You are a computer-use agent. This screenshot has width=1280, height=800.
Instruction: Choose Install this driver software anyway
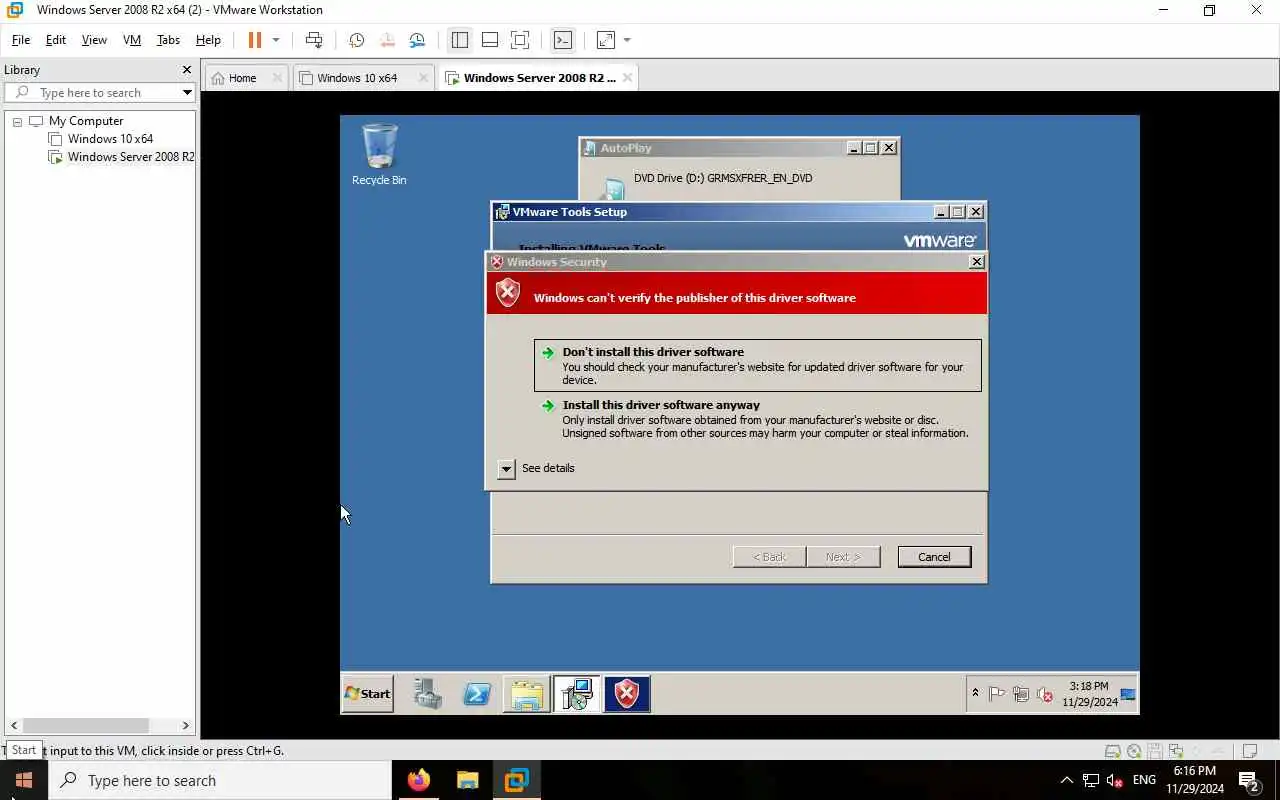pyautogui.click(x=757, y=419)
